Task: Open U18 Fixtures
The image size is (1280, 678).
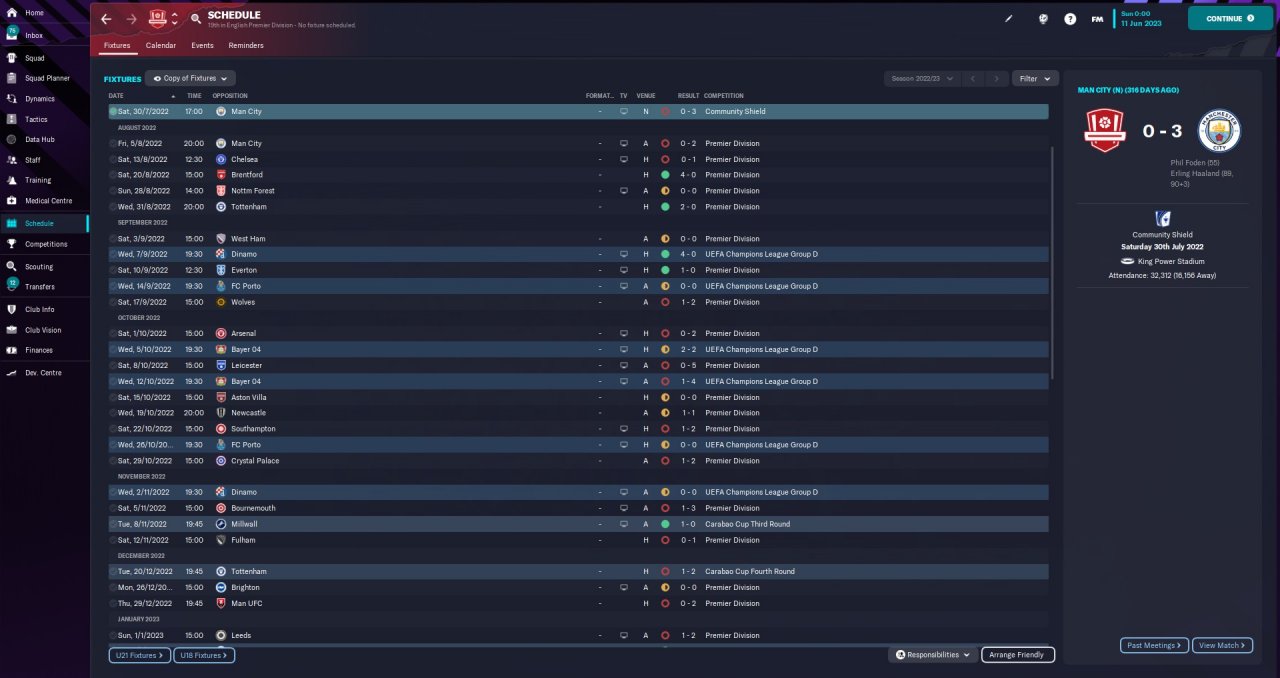Action: click(204, 655)
